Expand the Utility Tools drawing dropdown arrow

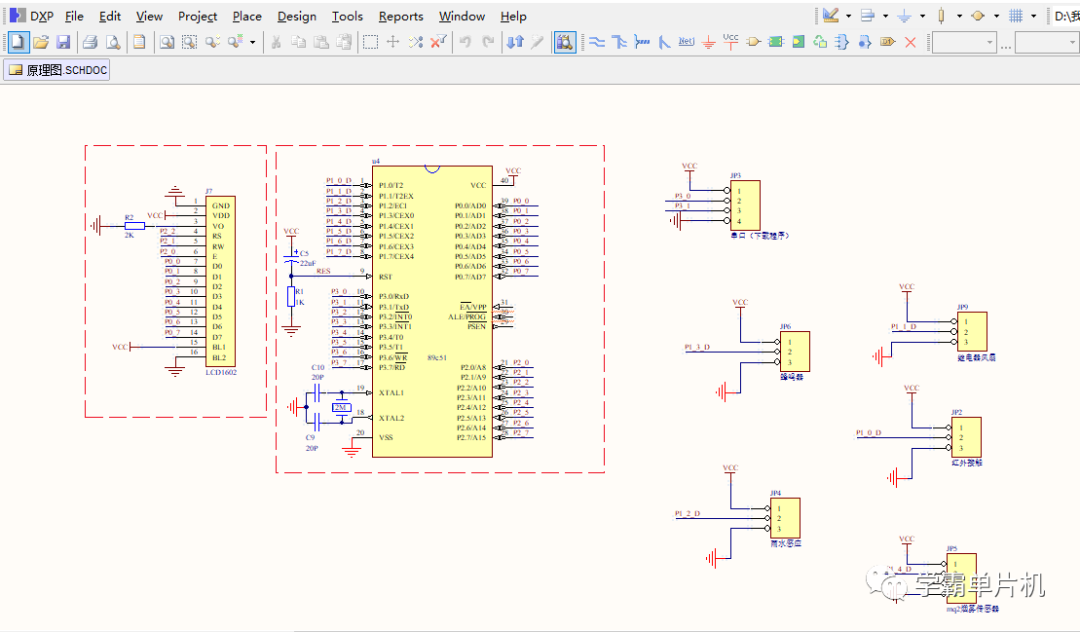(x=849, y=16)
